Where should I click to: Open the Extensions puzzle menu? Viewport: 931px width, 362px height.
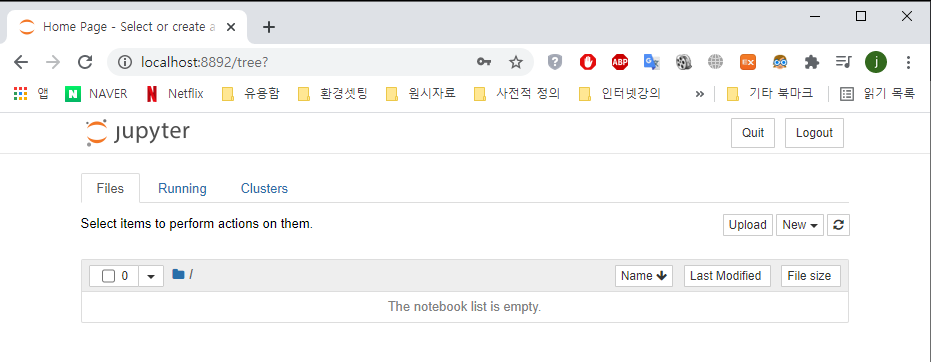click(x=812, y=62)
